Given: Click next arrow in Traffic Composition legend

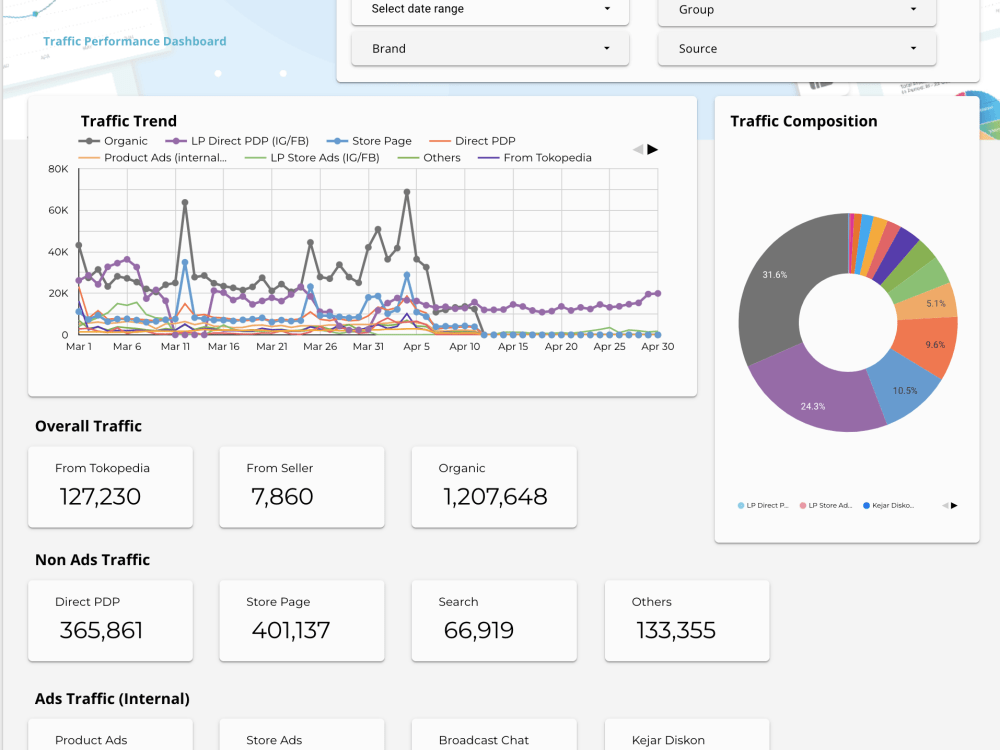Looking at the screenshot, I should click(x=954, y=505).
